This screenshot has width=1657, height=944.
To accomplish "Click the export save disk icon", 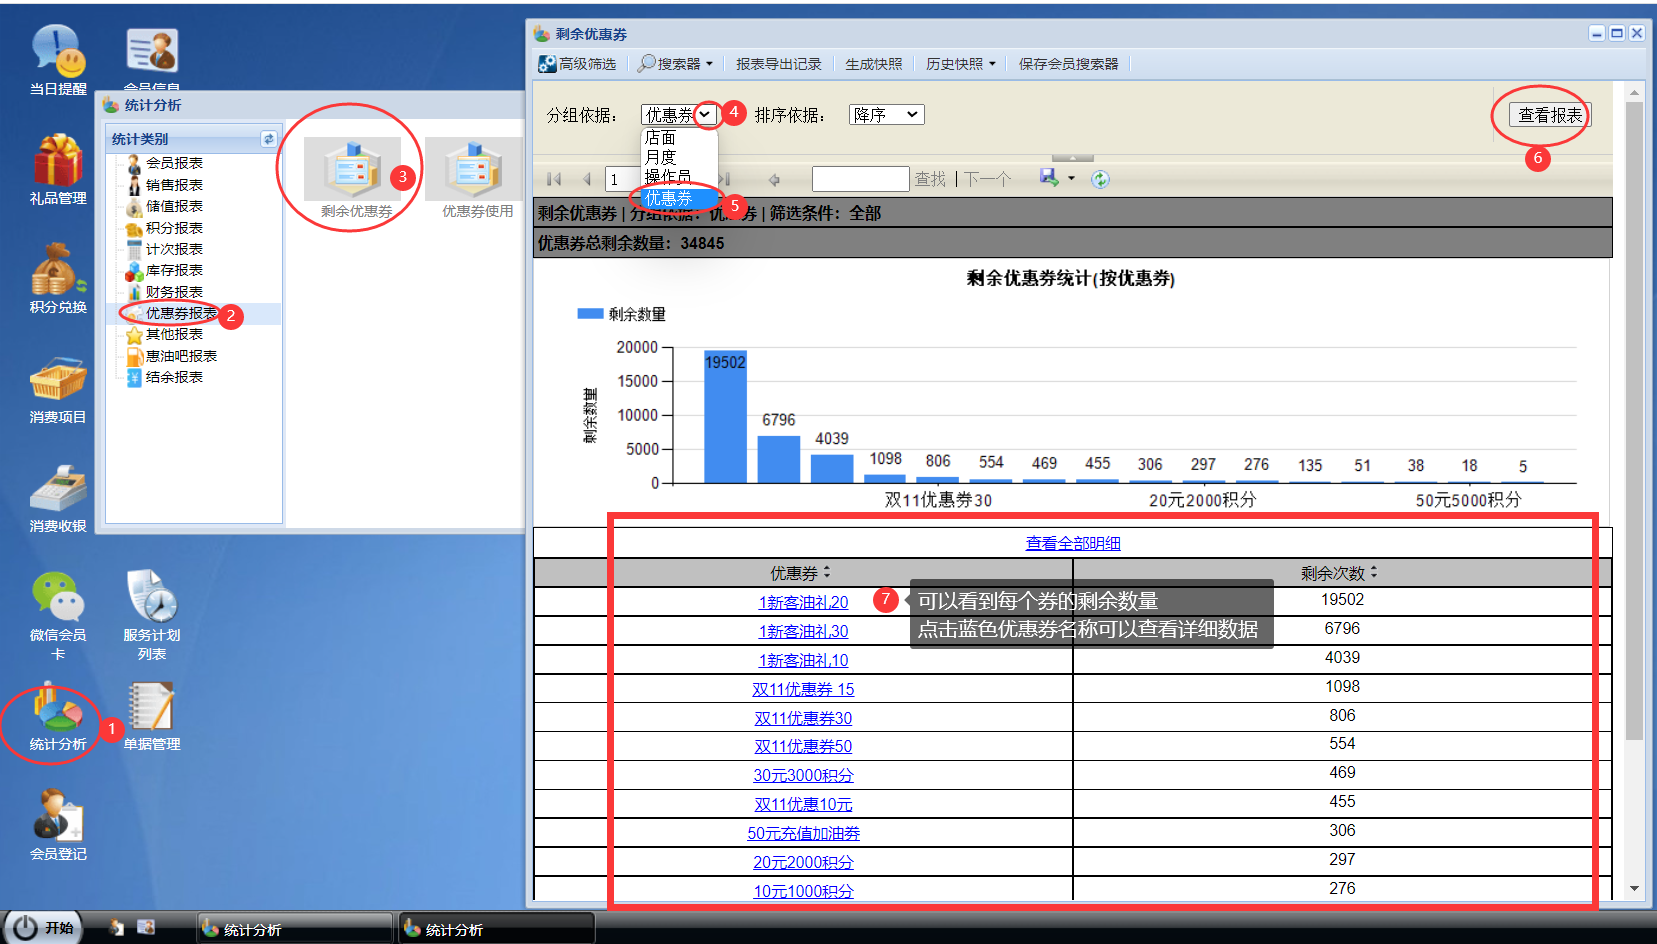I will click(x=1049, y=178).
